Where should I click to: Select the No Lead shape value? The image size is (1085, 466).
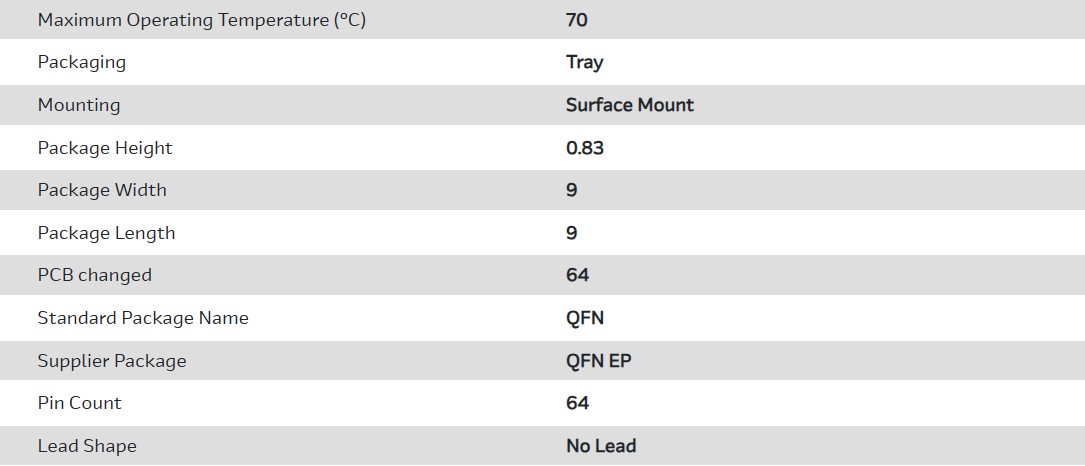coord(601,446)
